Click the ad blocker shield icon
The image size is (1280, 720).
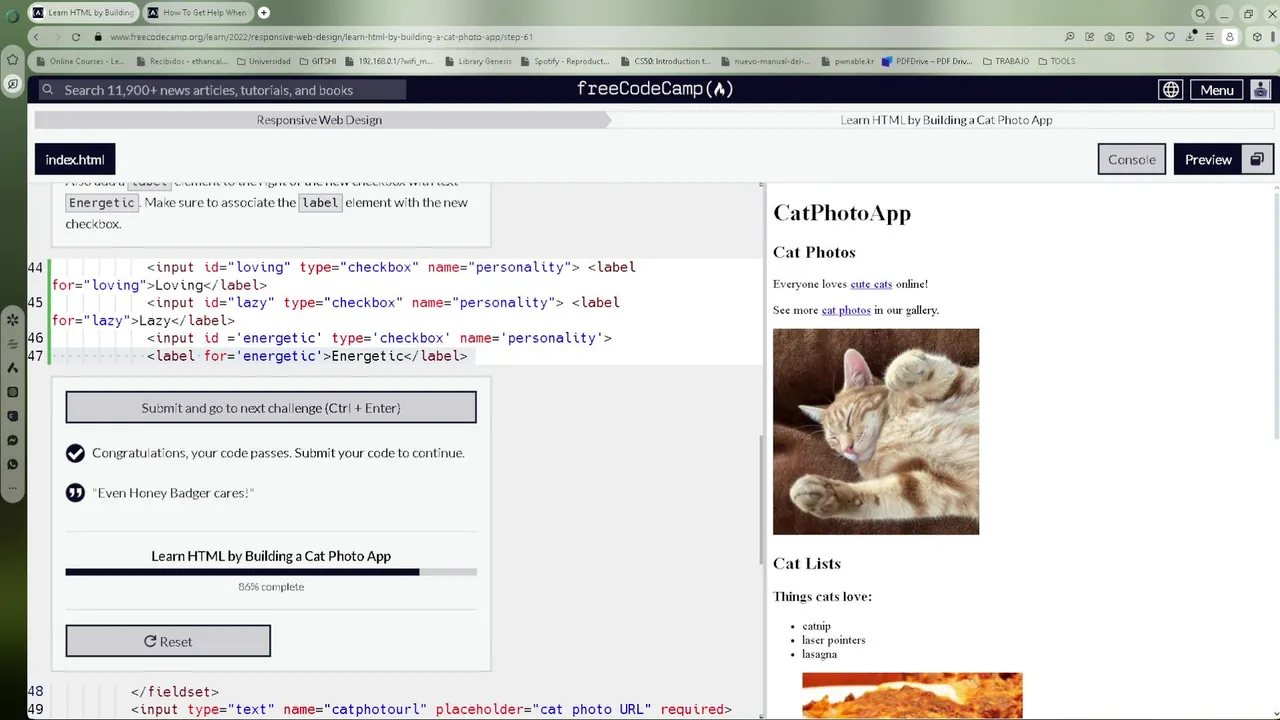point(1130,37)
